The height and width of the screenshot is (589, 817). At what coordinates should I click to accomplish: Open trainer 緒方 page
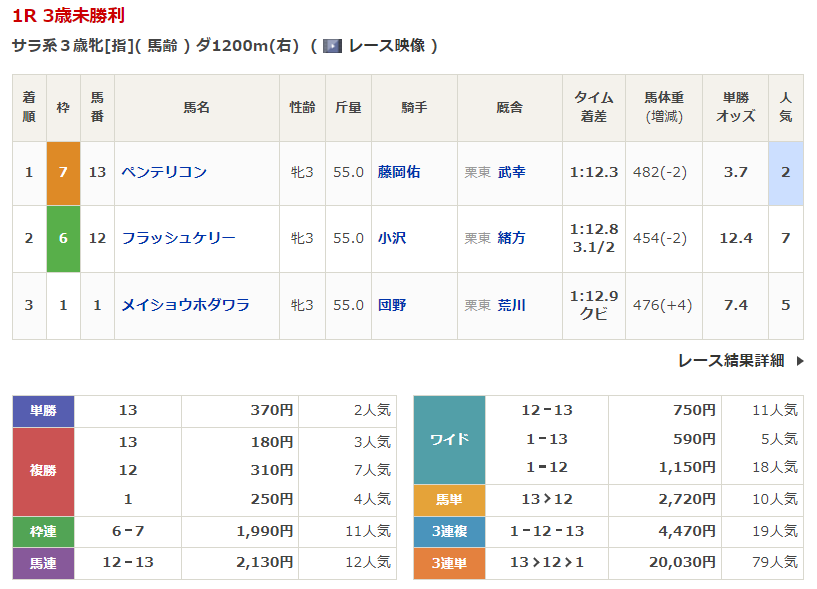pyautogui.click(x=511, y=238)
